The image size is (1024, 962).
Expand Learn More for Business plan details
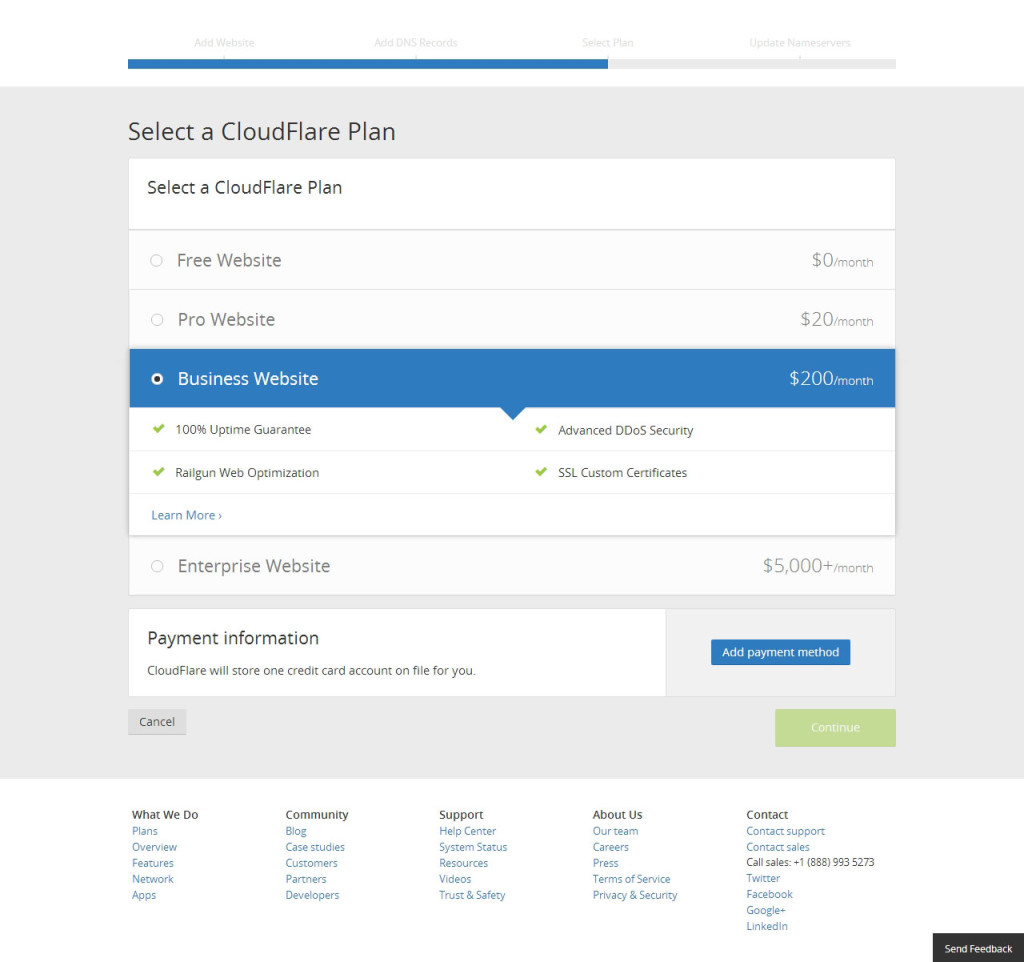[185, 514]
